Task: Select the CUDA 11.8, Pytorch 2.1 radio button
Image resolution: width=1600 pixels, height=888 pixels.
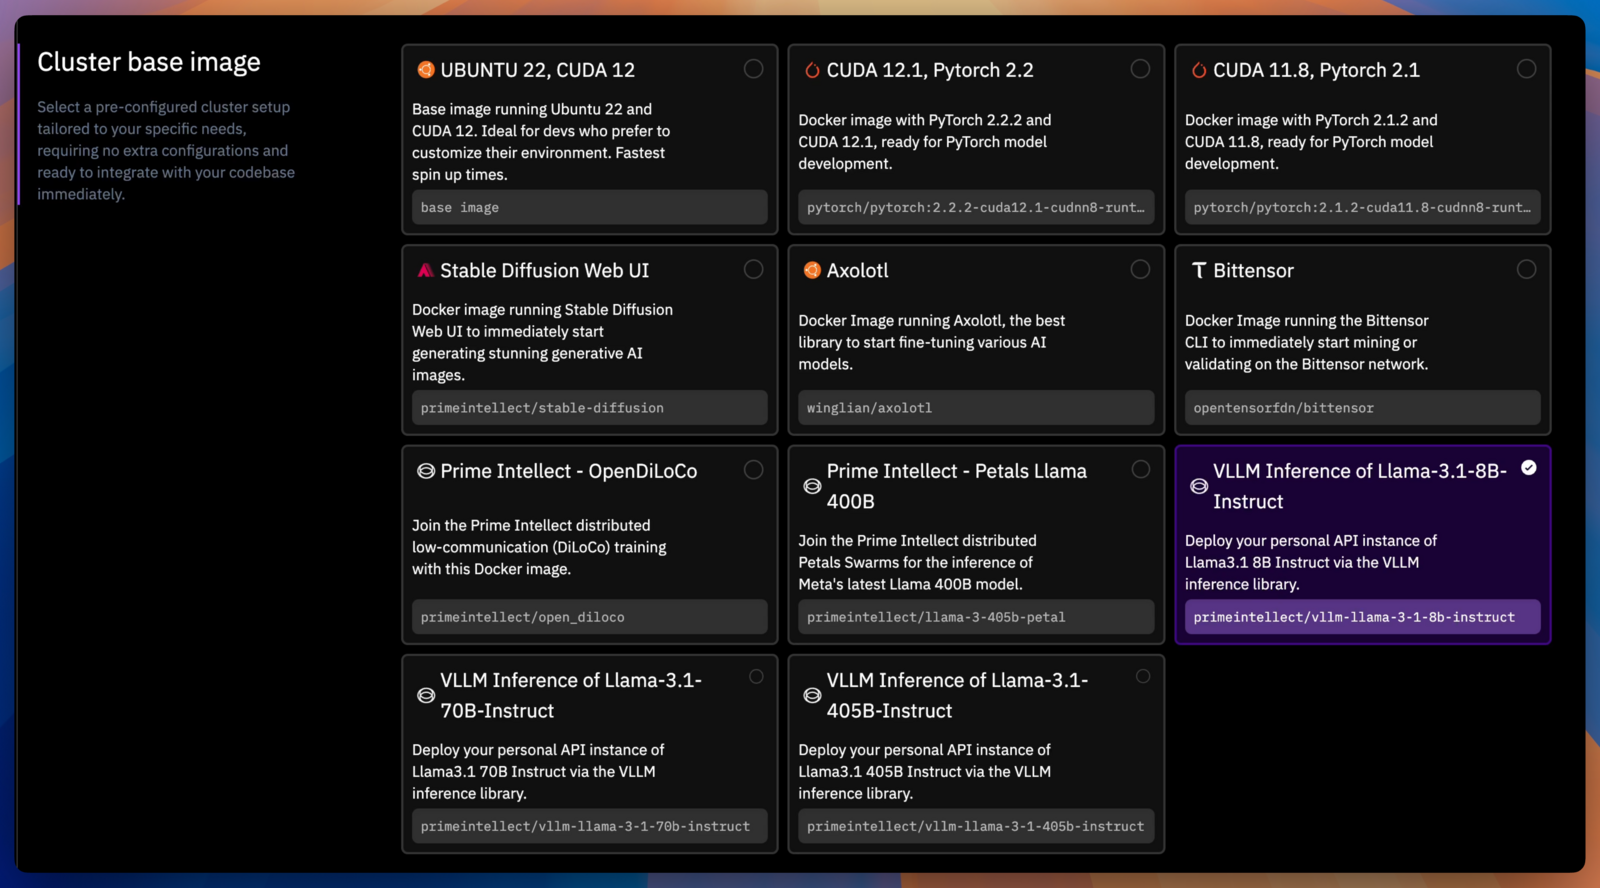Action: pyautogui.click(x=1527, y=69)
